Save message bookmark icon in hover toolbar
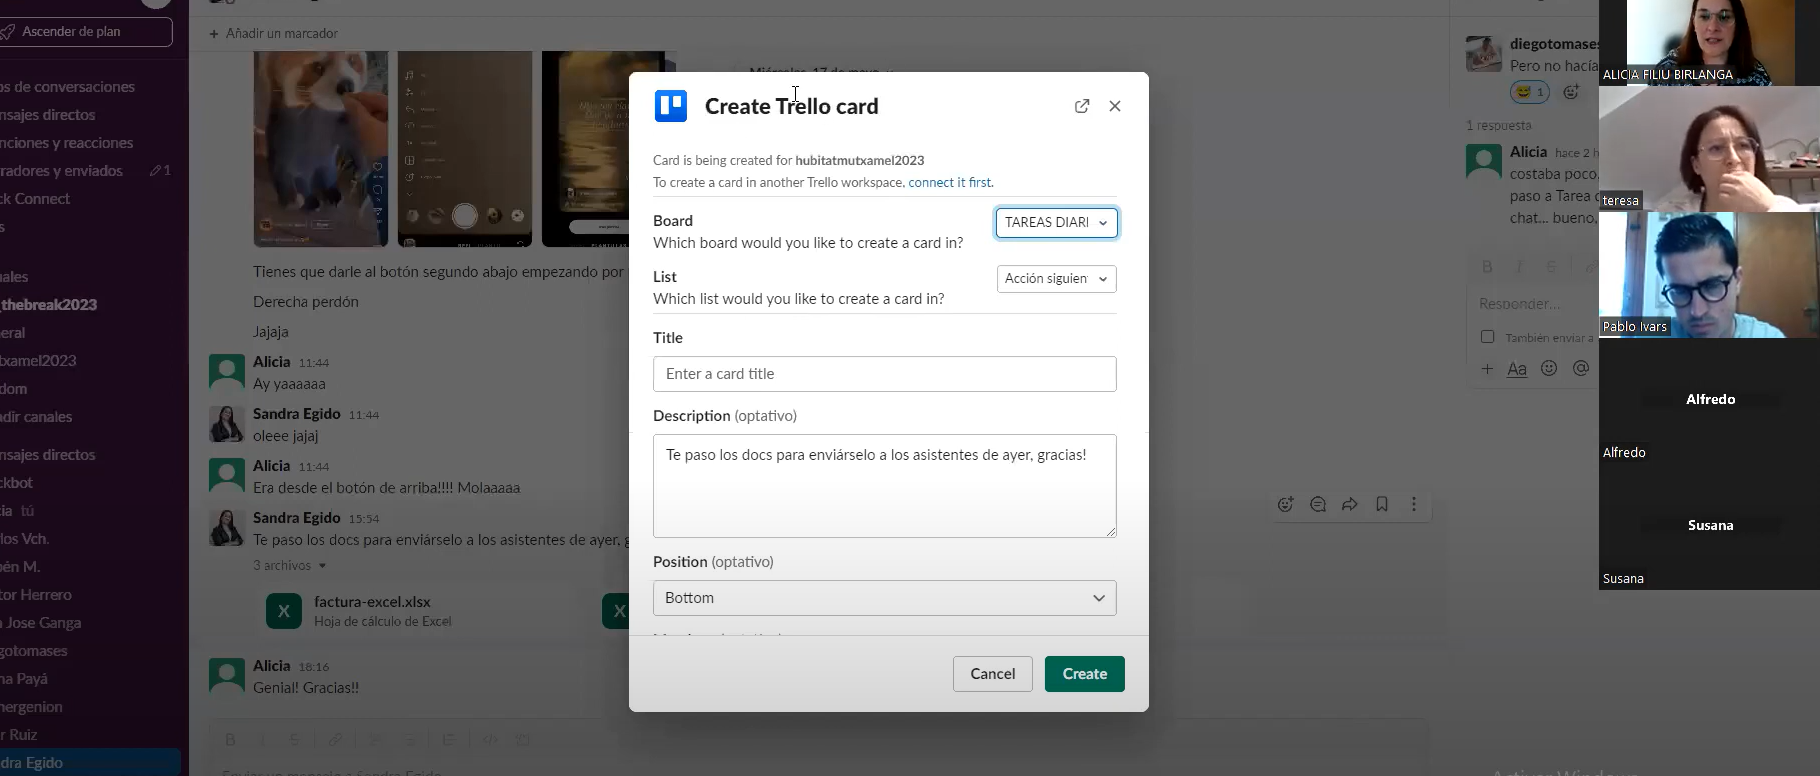 click(x=1382, y=505)
